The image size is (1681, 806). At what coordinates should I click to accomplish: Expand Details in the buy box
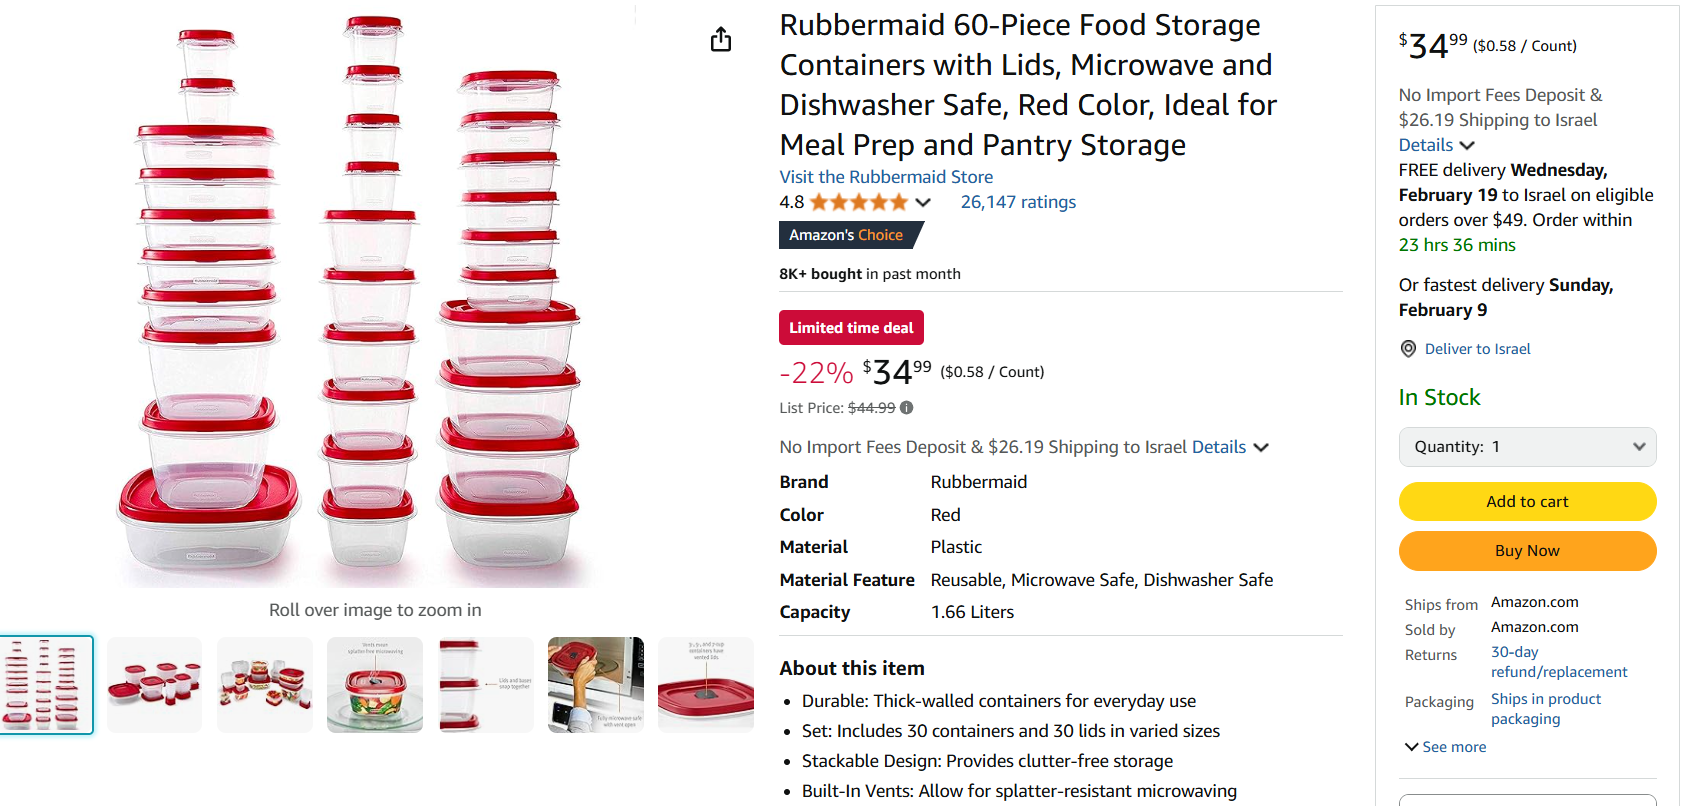(x=1436, y=145)
